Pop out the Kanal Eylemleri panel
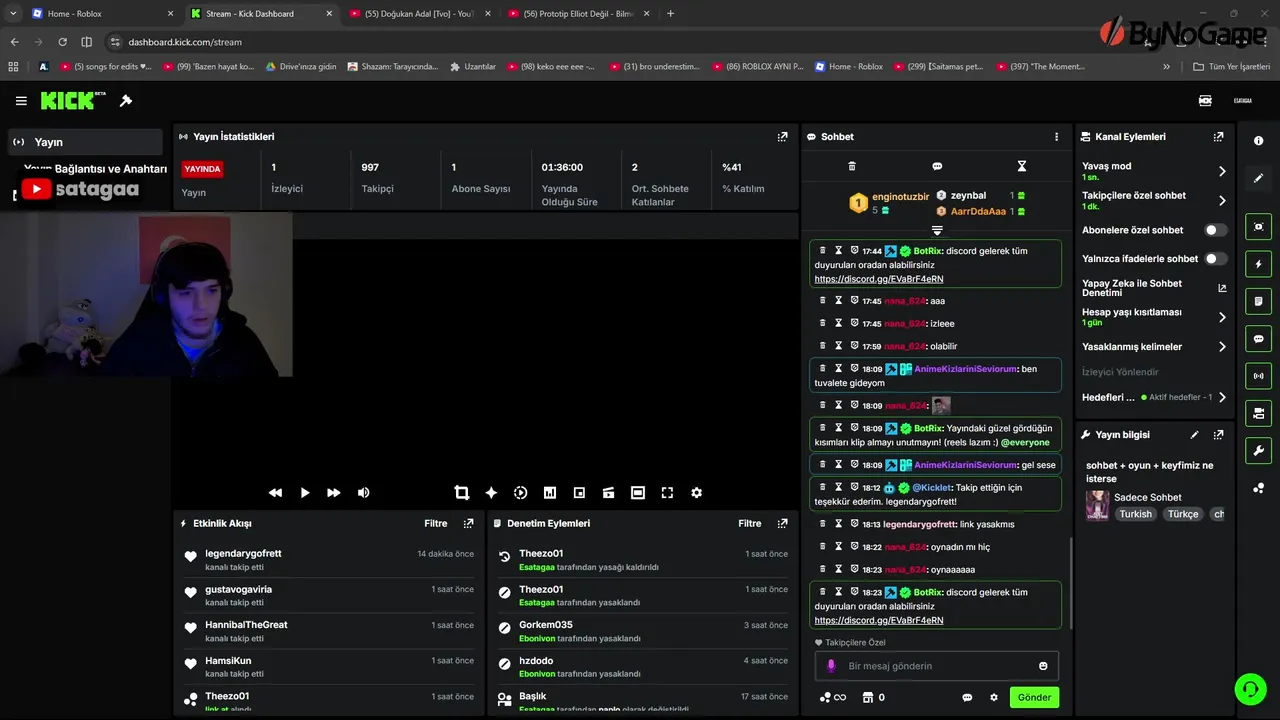This screenshot has width=1280, height=720. click(x=1218, y=137)
